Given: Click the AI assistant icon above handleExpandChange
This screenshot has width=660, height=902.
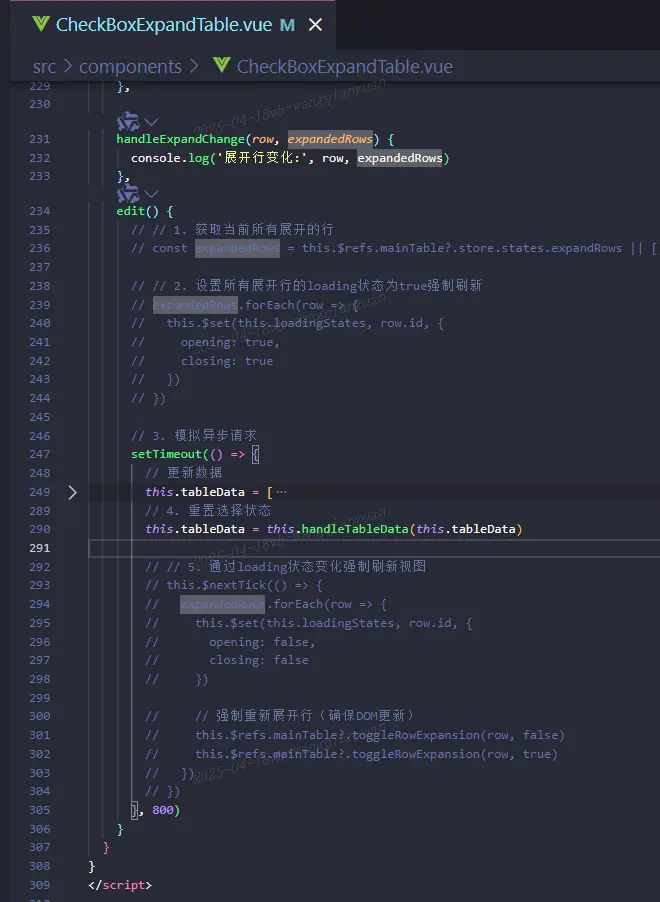Looking at the screenshot, I should [x=128, y=121].
